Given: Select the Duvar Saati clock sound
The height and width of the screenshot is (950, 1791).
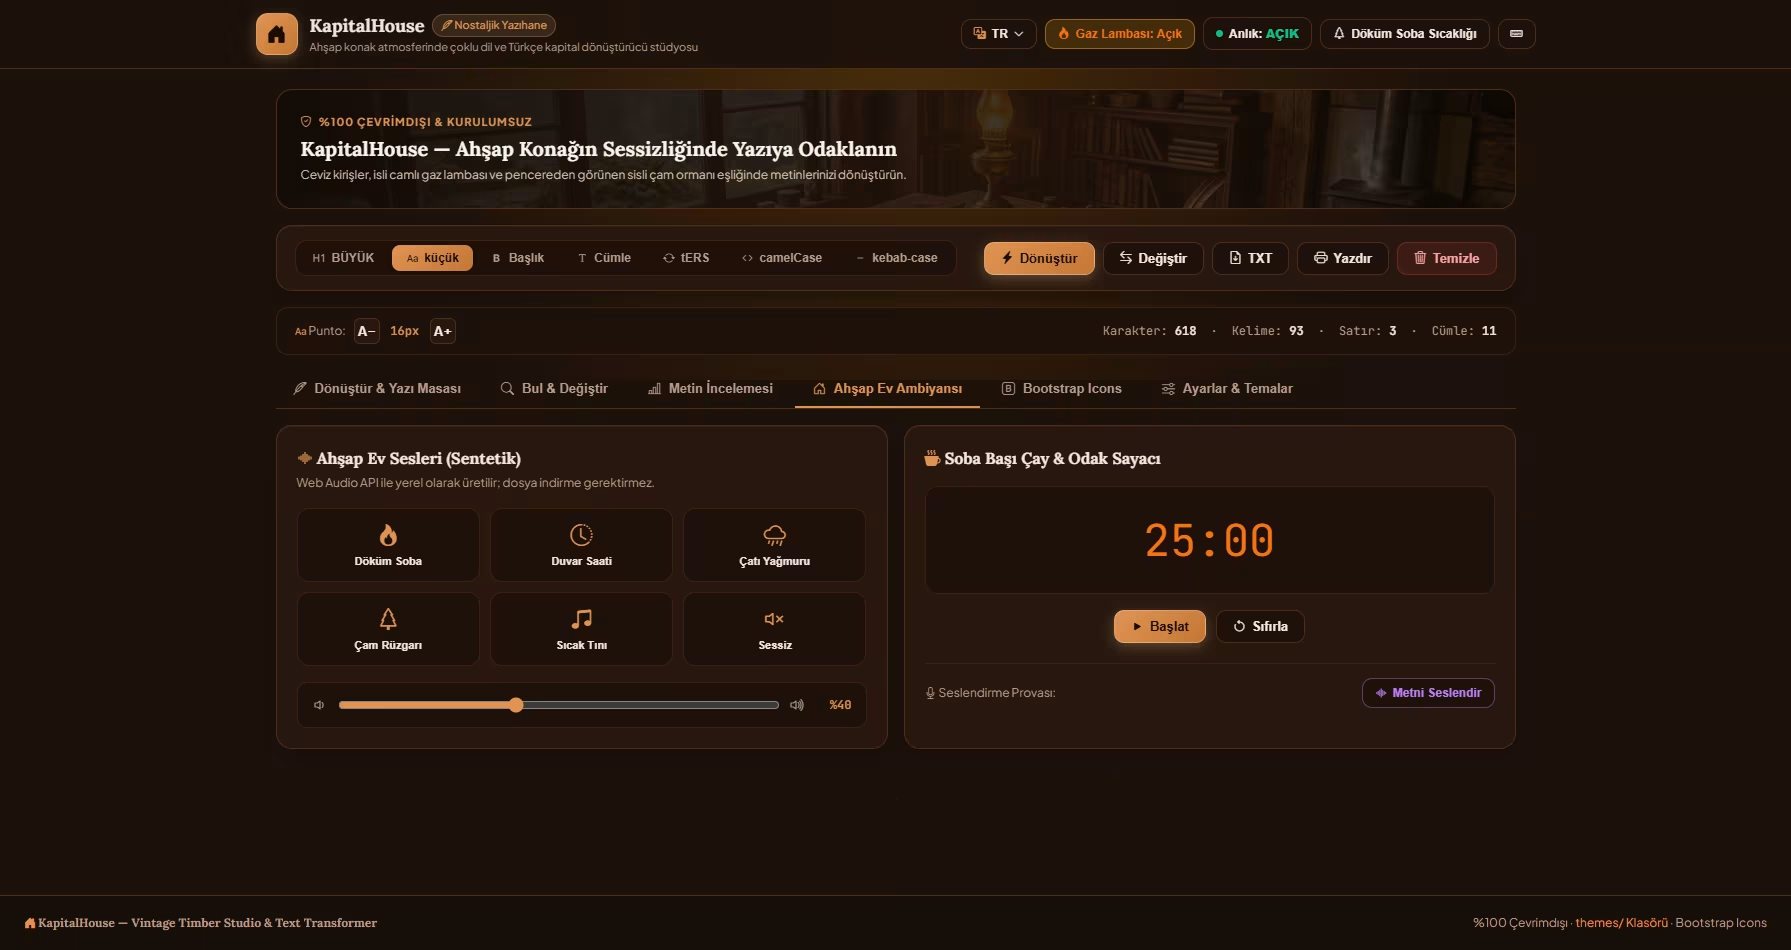Looking at the screenshot, I should tap(581, 545).
